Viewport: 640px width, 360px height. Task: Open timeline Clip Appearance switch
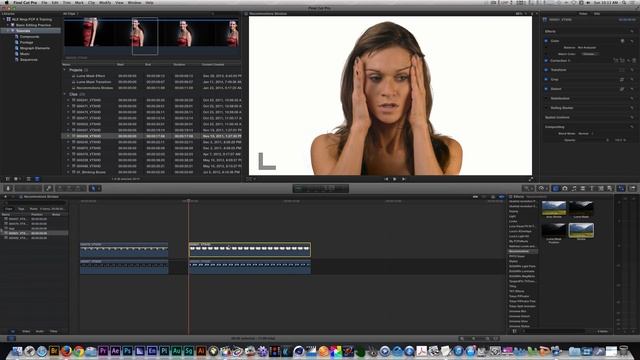pos(496,338)
